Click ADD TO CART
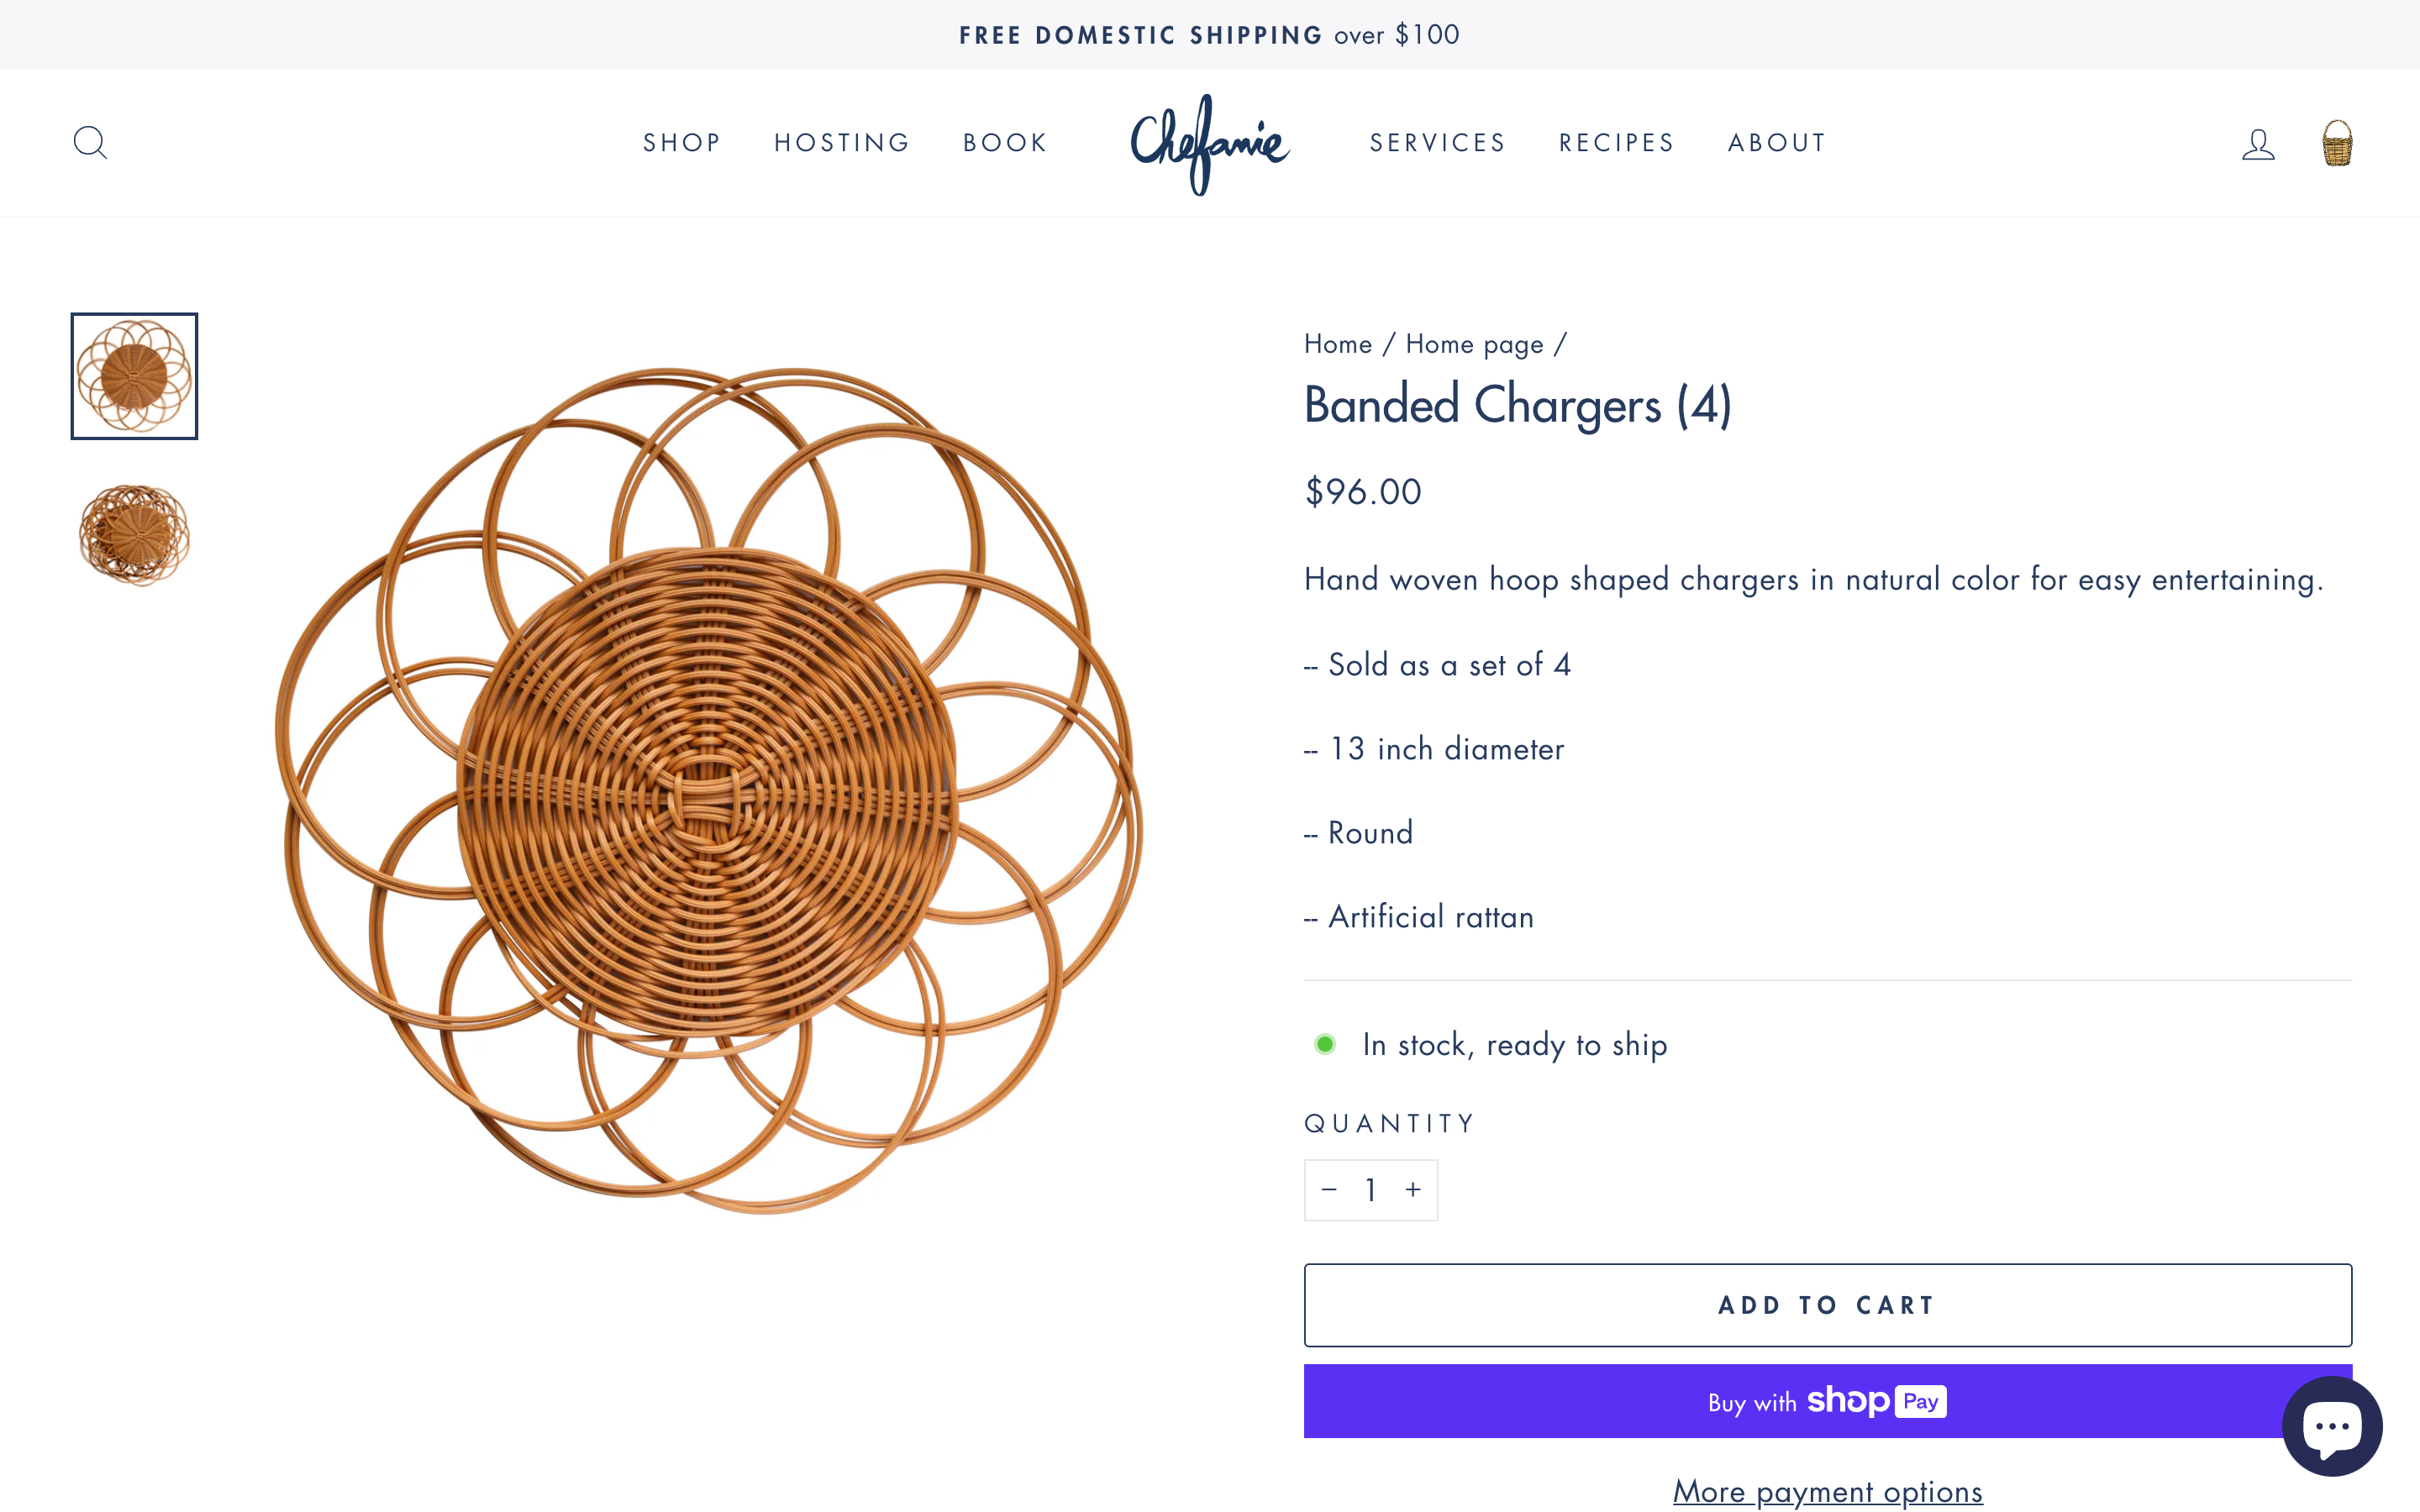 pos(1826,1304)
